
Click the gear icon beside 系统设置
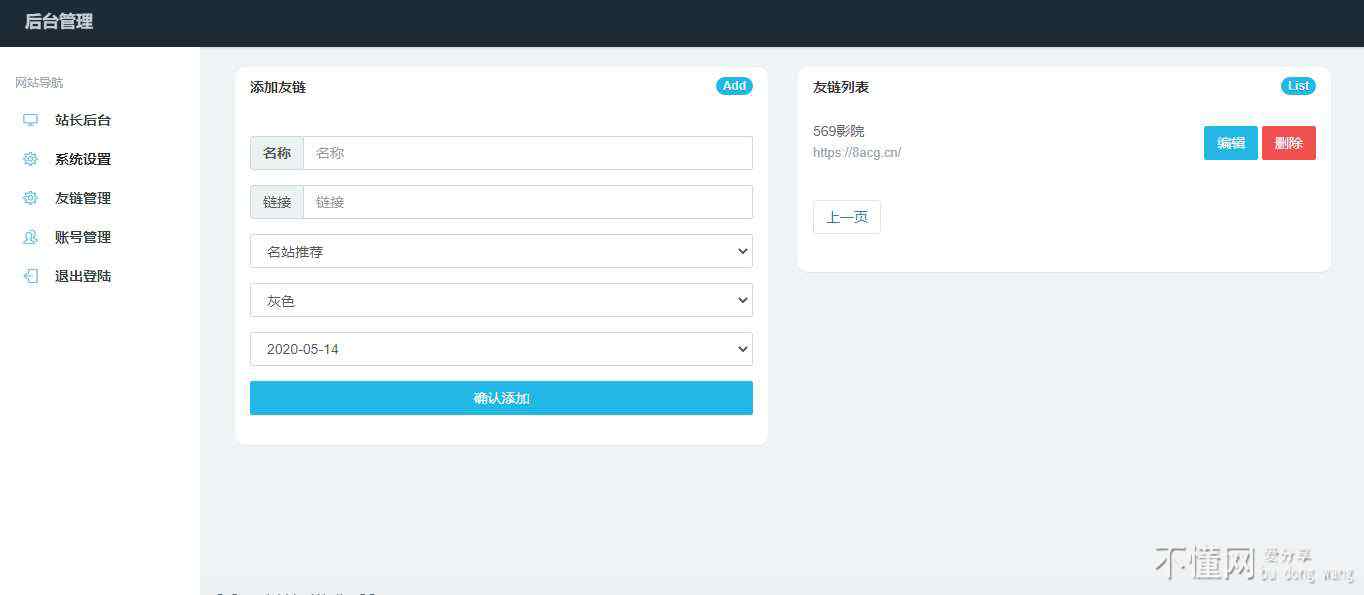[30, 159]
